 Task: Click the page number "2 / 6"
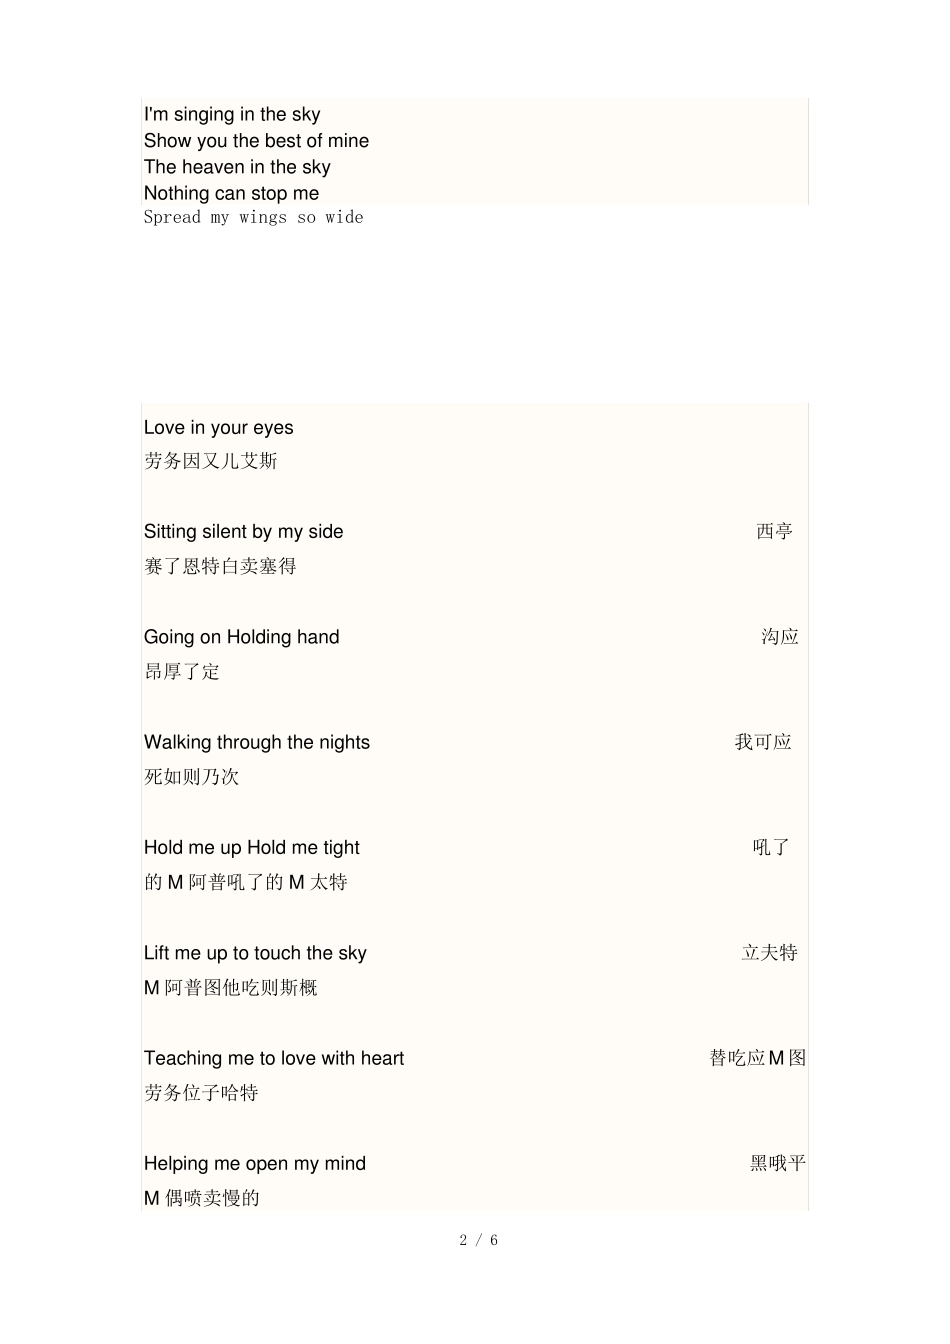coord(478,1240)
